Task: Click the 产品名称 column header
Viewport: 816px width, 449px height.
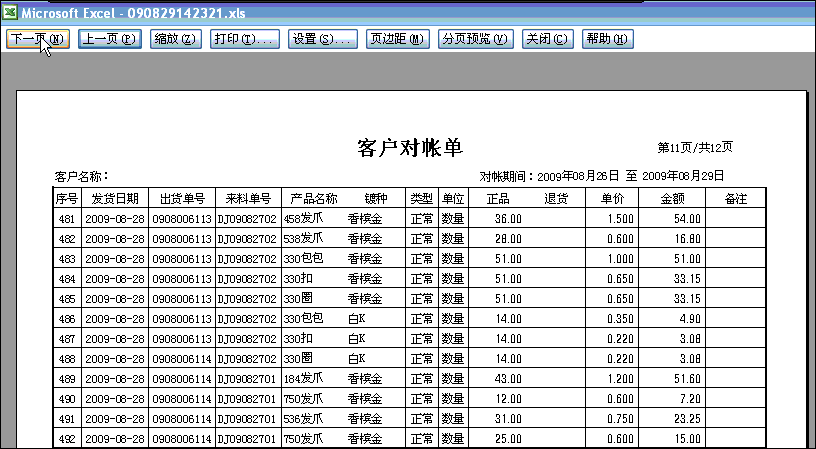Action: 314,198
